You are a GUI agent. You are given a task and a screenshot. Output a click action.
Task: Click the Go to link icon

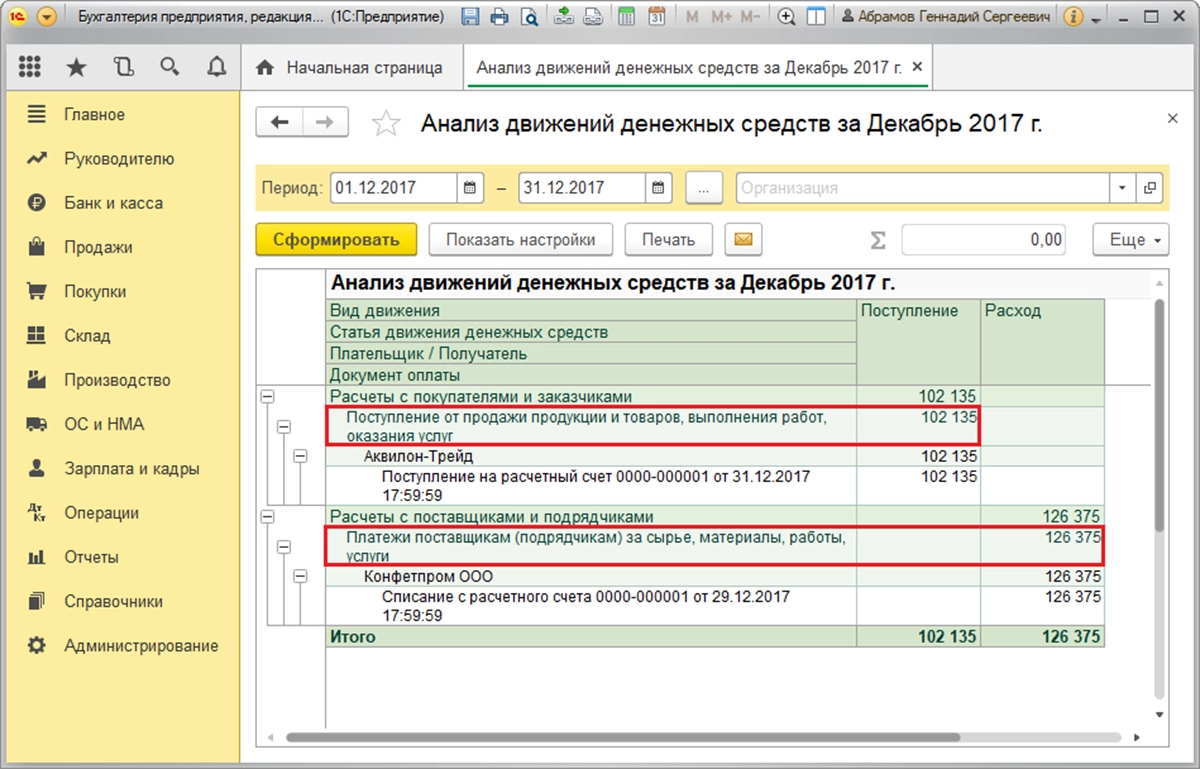pyautogui.click(x=593, y=17)
